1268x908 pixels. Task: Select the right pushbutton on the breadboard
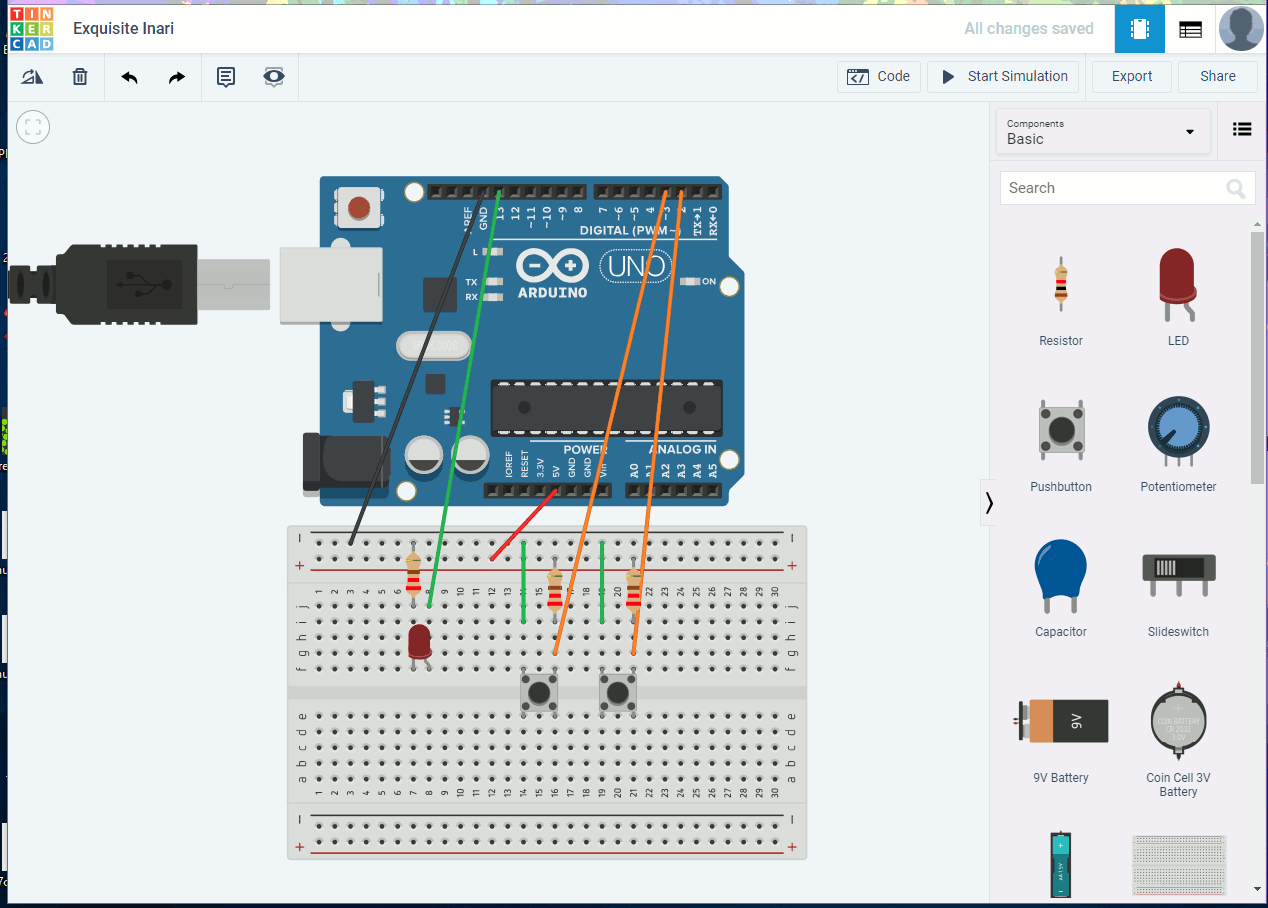[618, 693]
